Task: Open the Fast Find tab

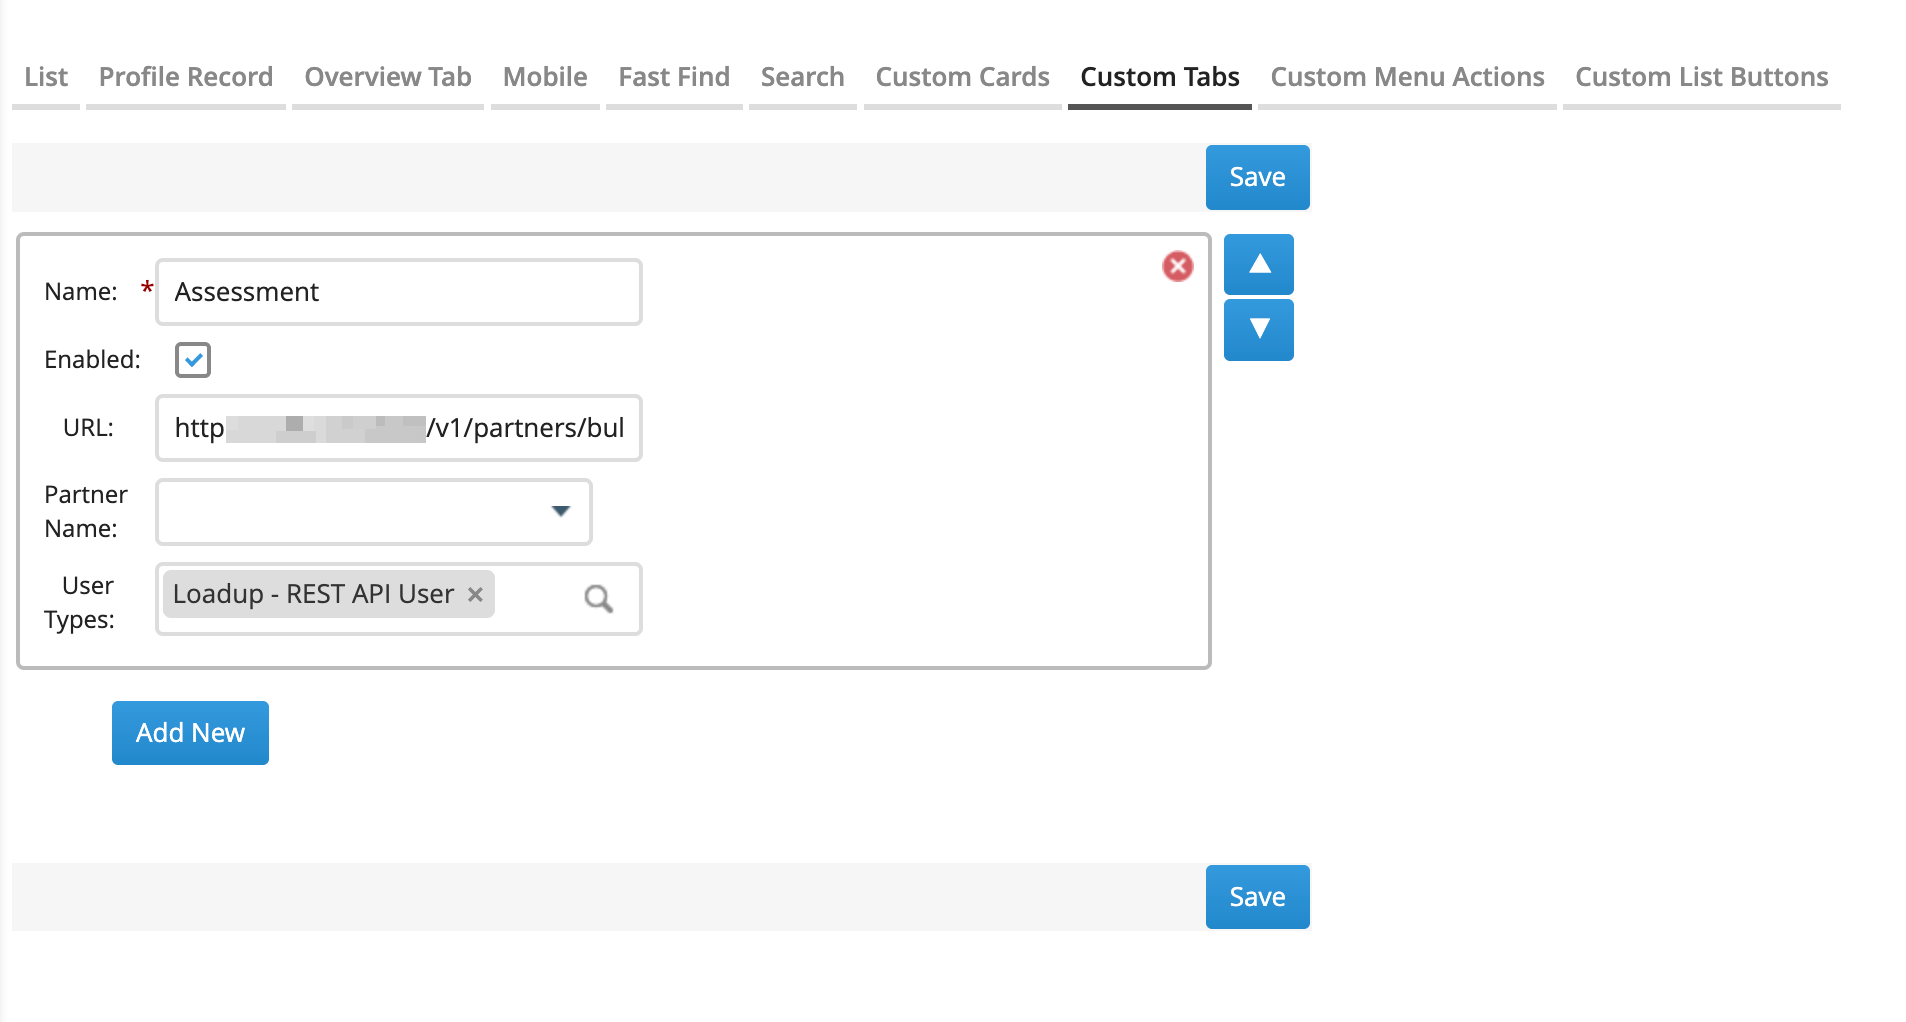Action: coord(674,77)
